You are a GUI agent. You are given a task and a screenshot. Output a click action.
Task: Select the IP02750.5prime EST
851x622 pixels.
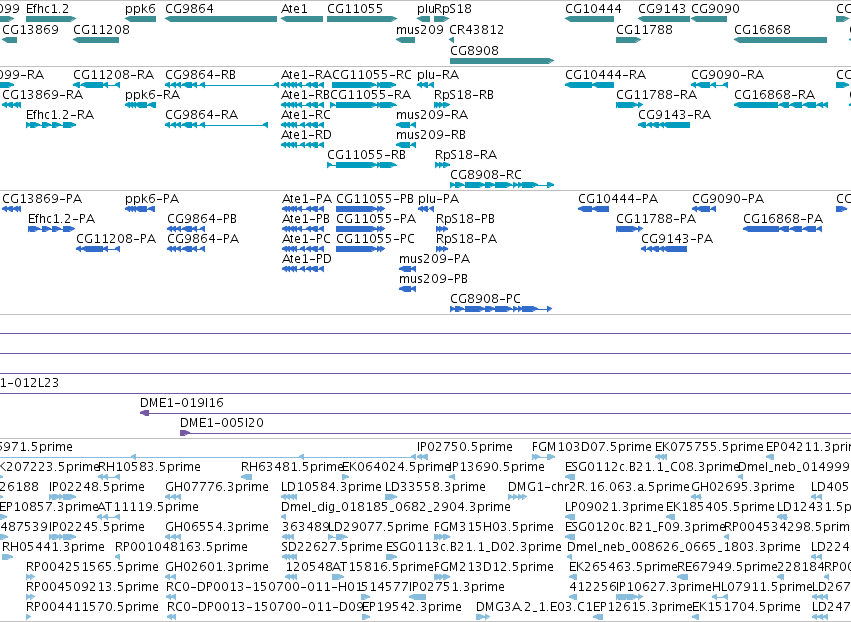pyautogui.click(x=423, y=457)
